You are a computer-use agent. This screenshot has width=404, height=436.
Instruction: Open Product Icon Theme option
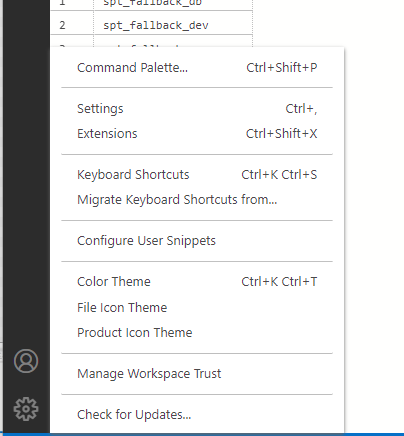[197, 333]
